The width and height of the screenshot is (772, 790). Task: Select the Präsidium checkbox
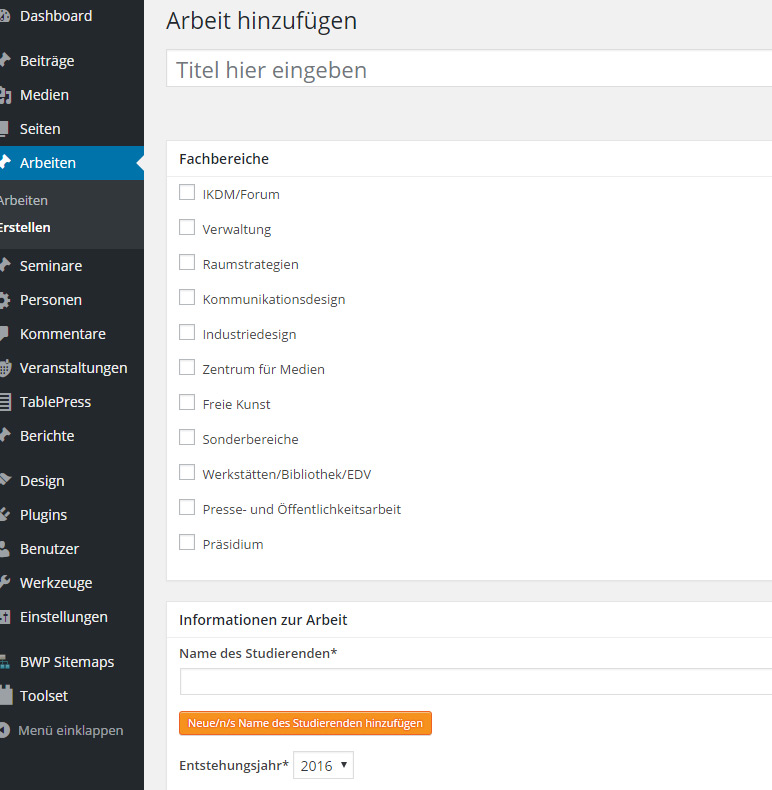187,542
